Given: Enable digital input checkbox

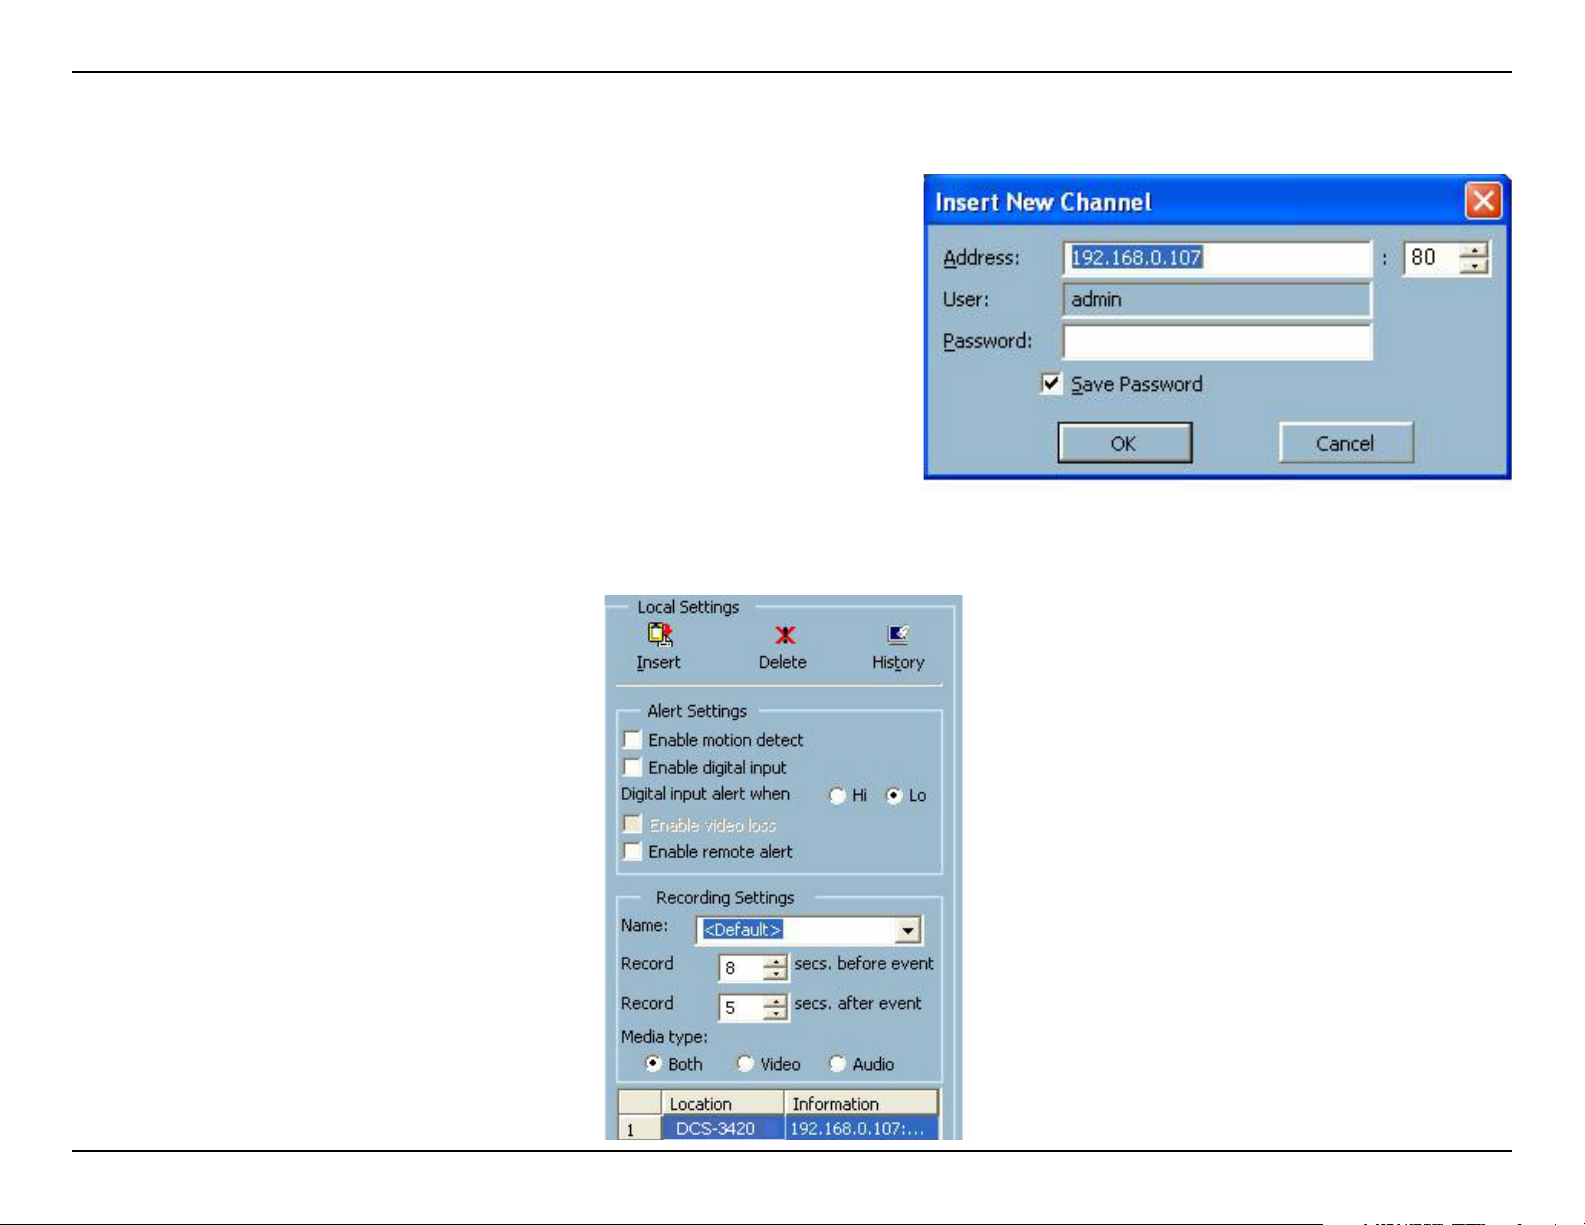Looking at the screenshot, I should [x=633, y=767].
